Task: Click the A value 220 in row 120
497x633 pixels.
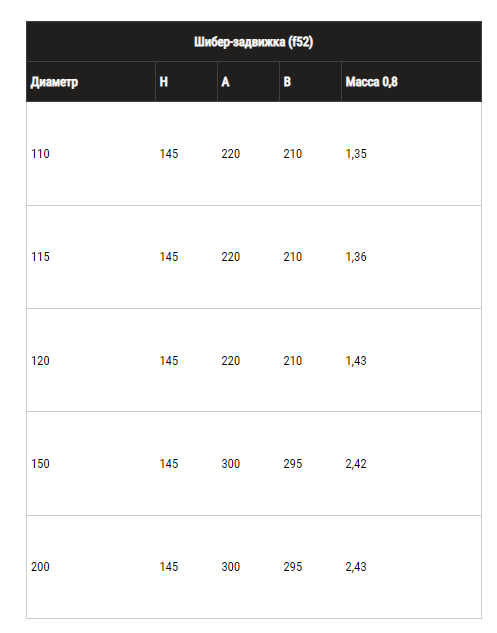Action: tap(231, 361)
